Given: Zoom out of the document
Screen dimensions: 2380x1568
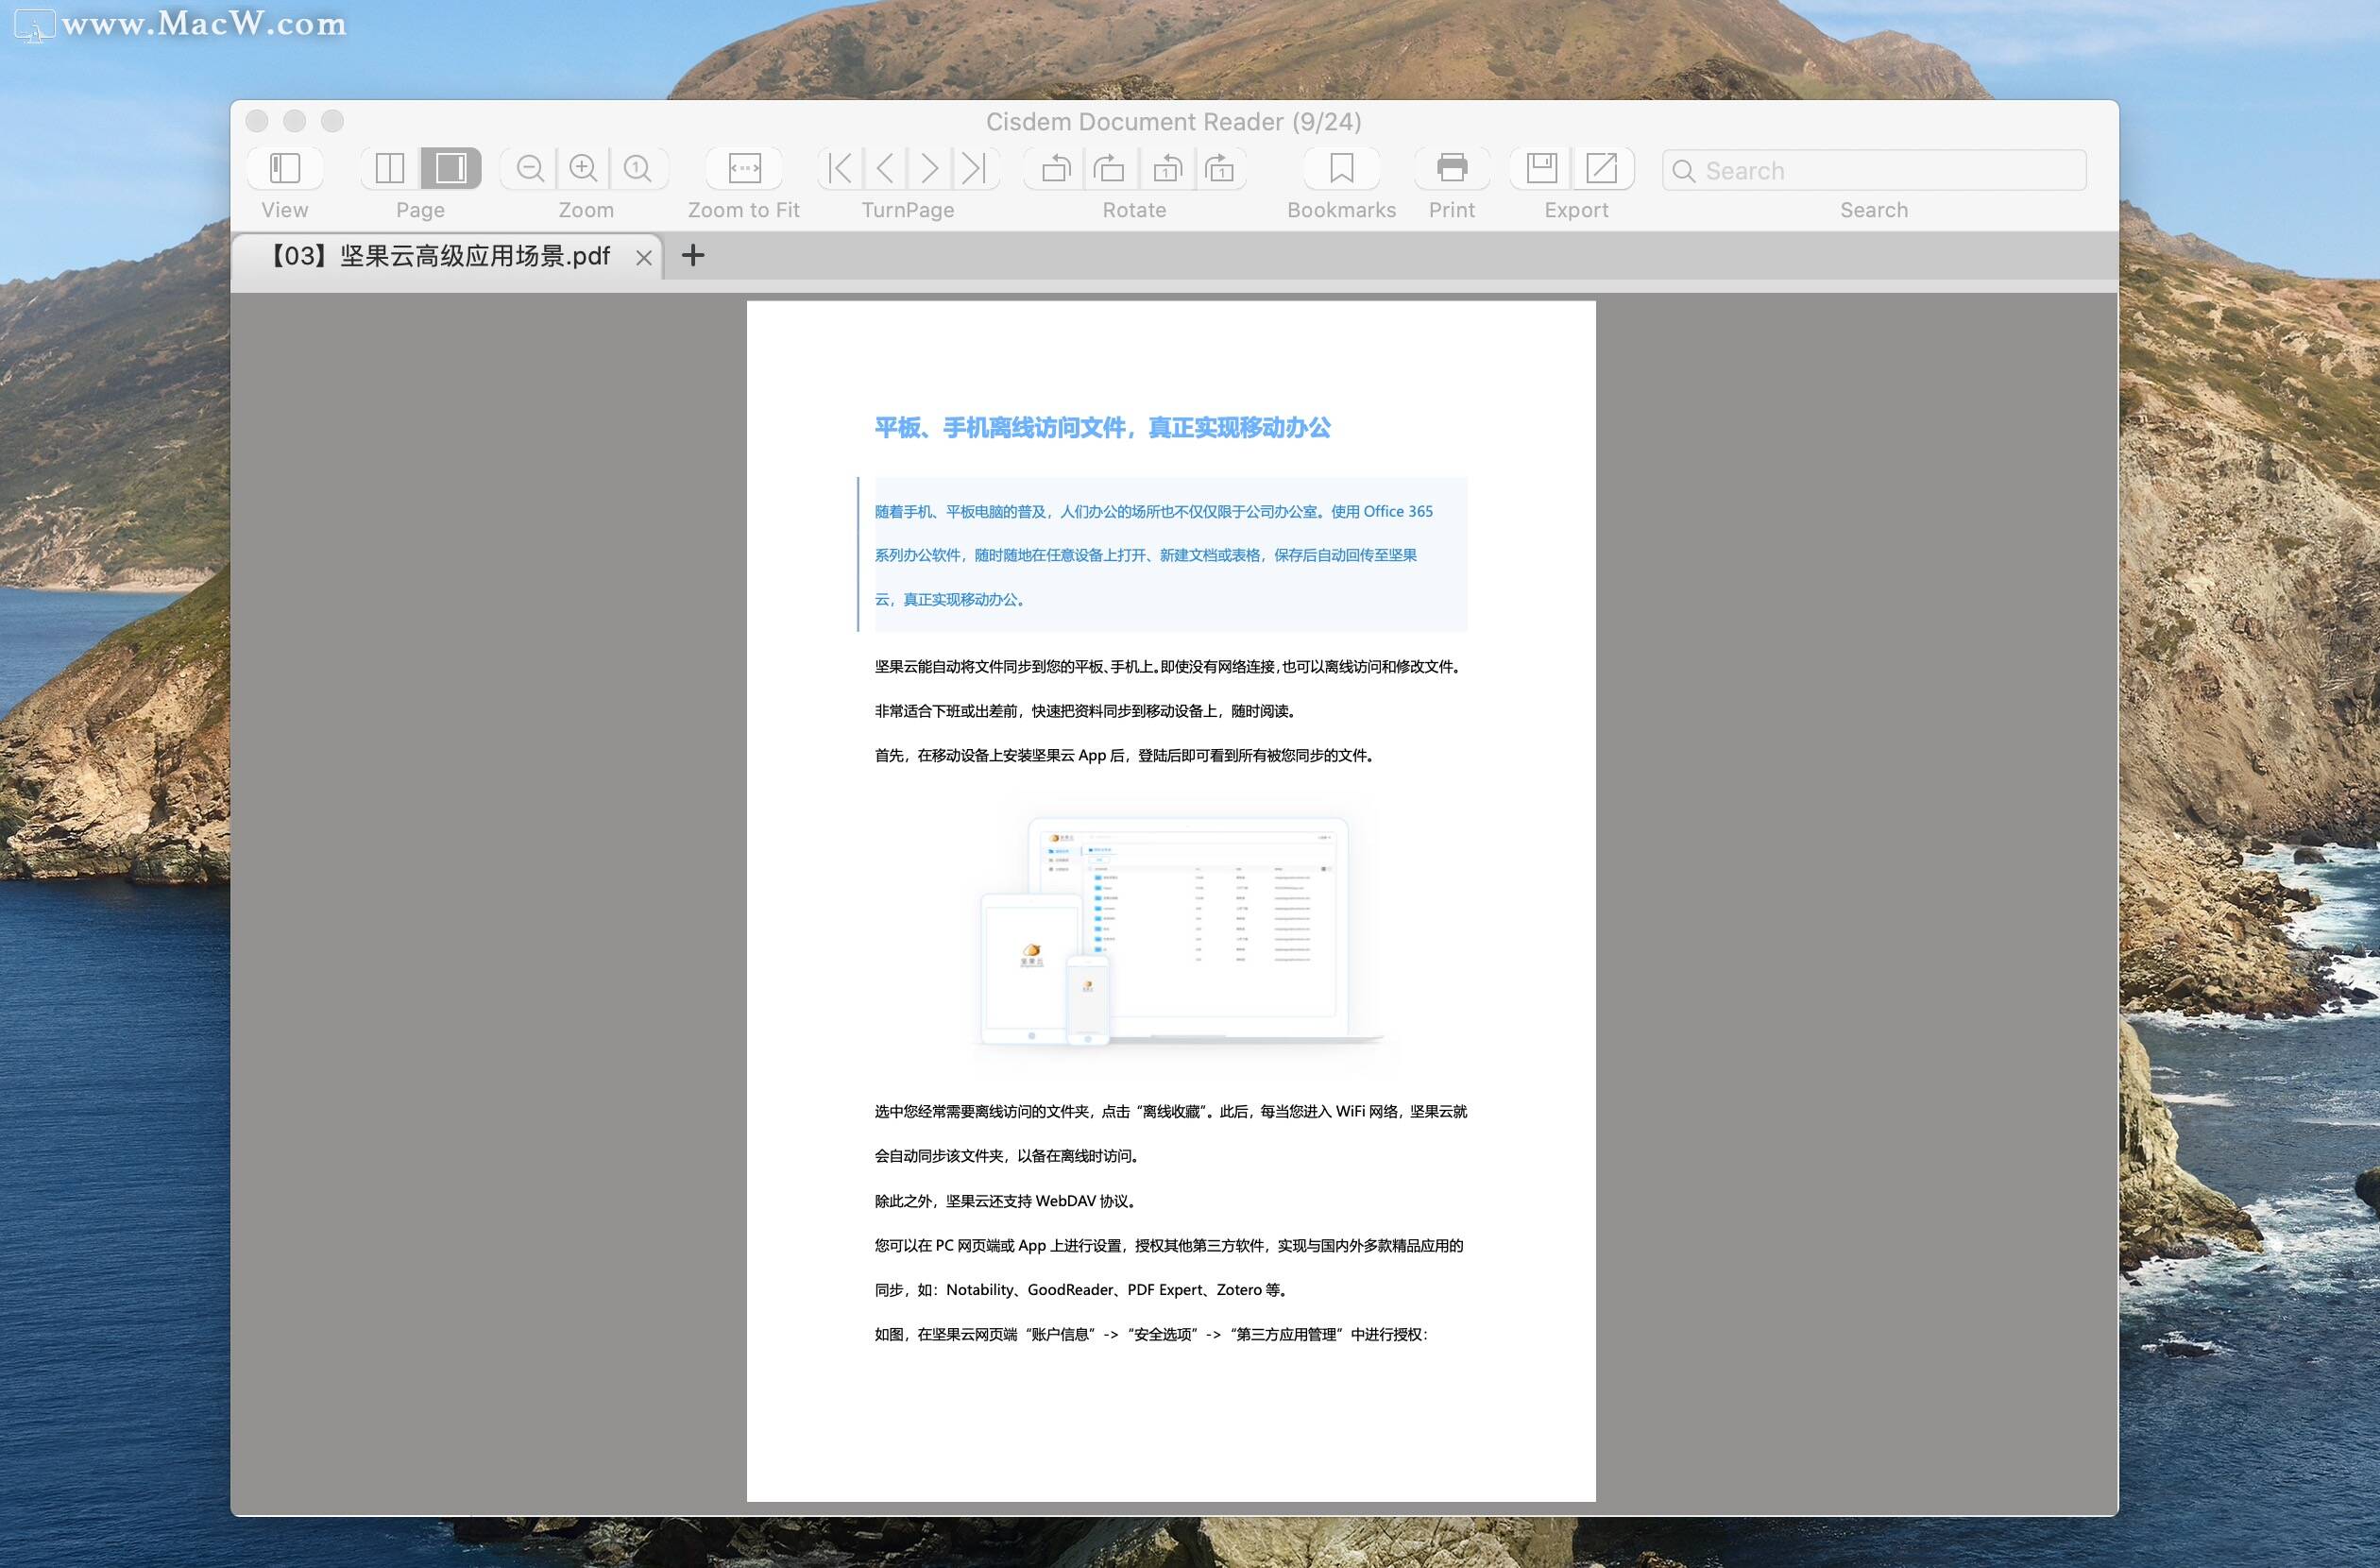Looking at the screenshot, I should point(530,168).
